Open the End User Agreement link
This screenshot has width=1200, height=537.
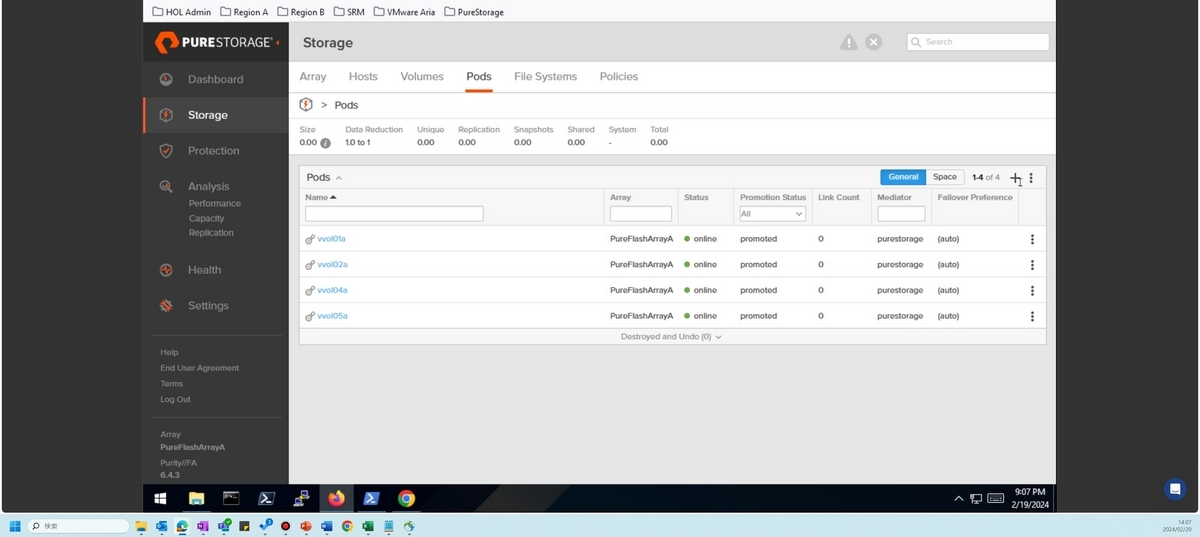[200, 368]
